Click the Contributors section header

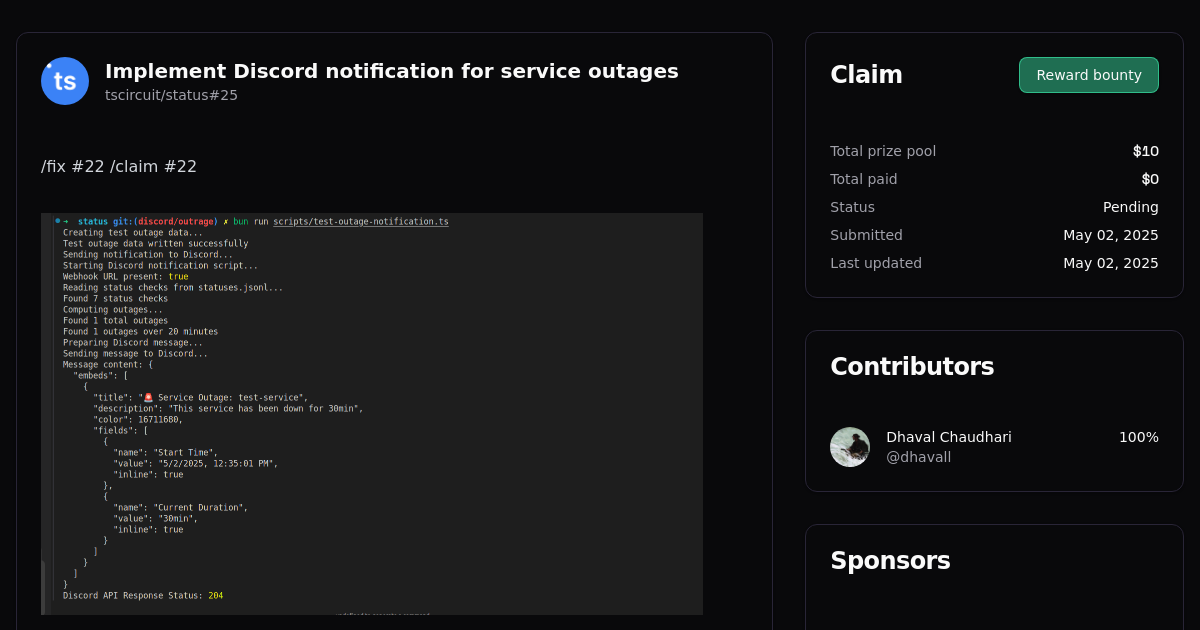(912, 366)
